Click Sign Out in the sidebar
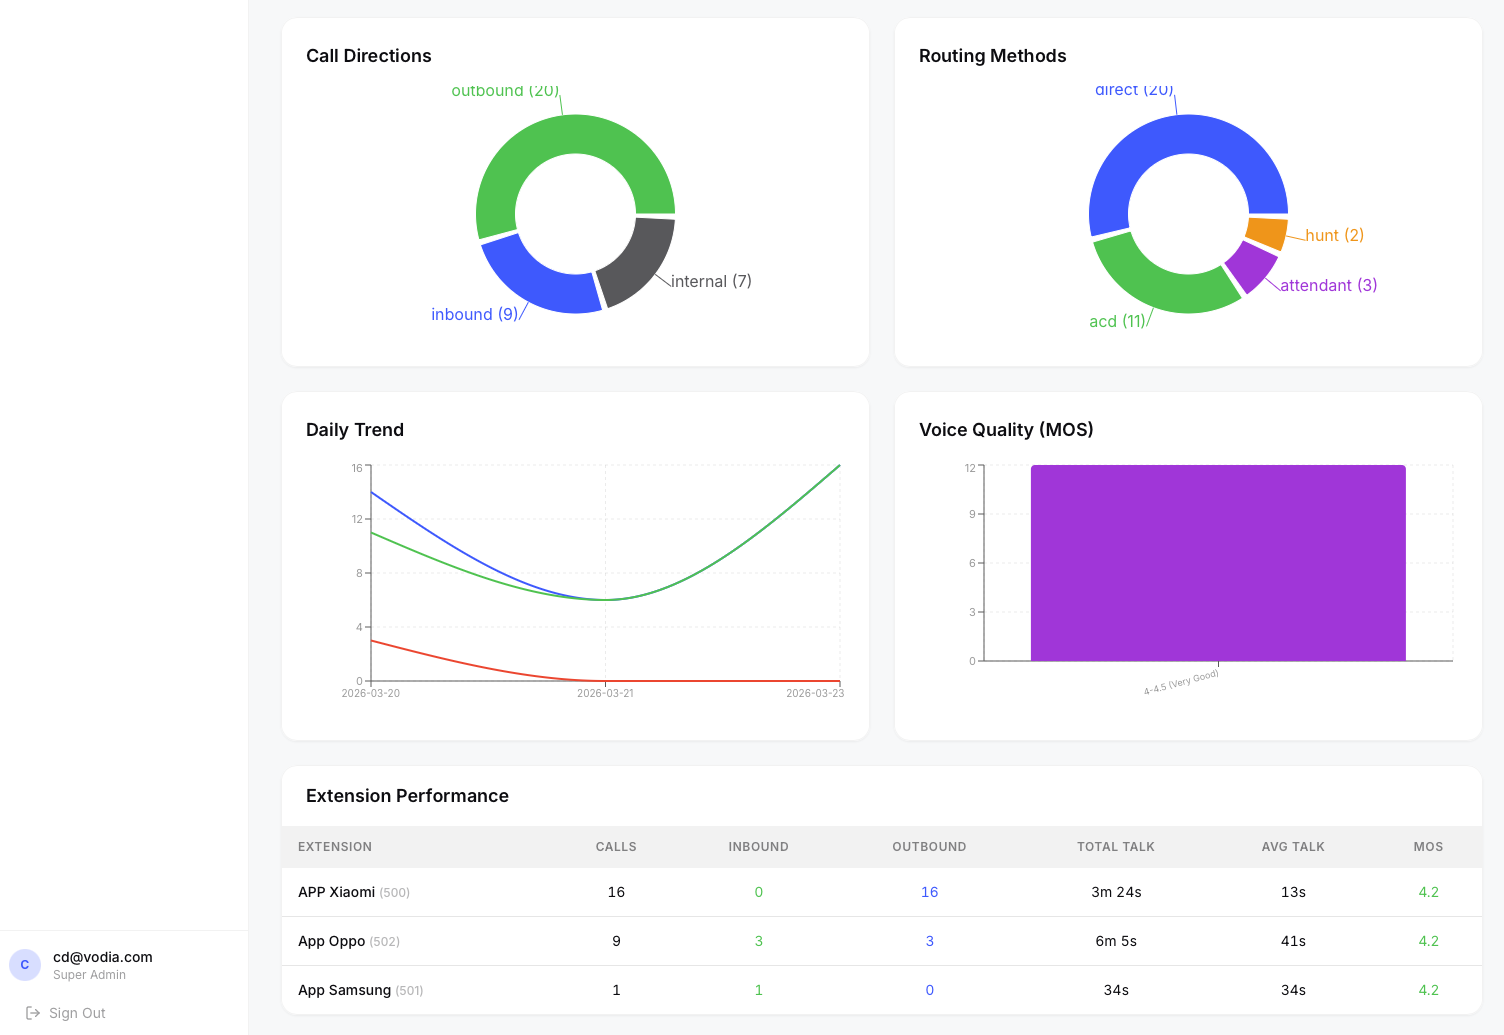Screen dimensions: 1504x1035 [76, 1013]
